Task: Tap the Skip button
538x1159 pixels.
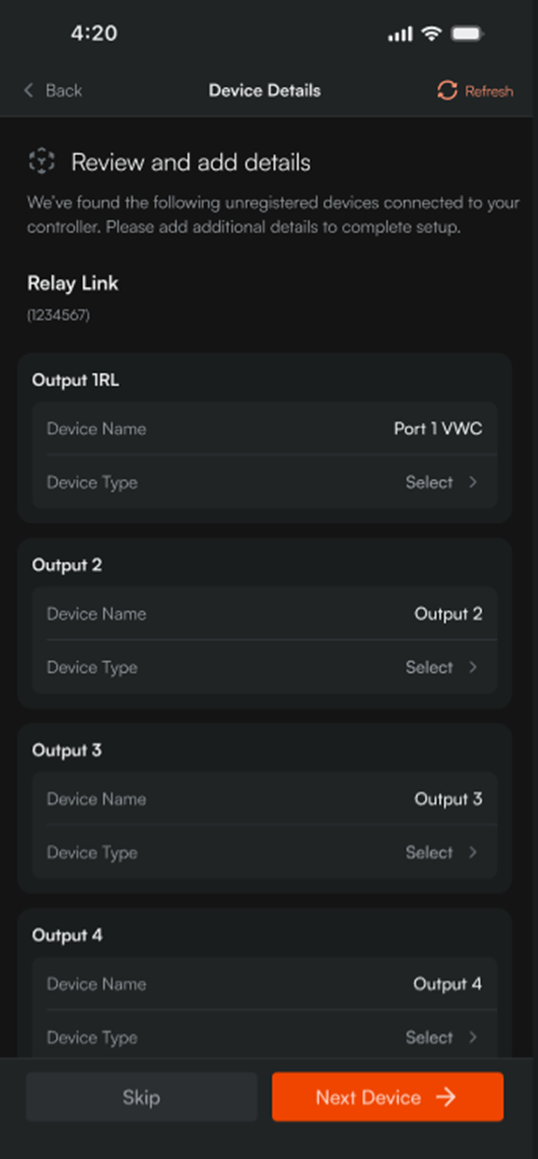Action: [141, 1097]
